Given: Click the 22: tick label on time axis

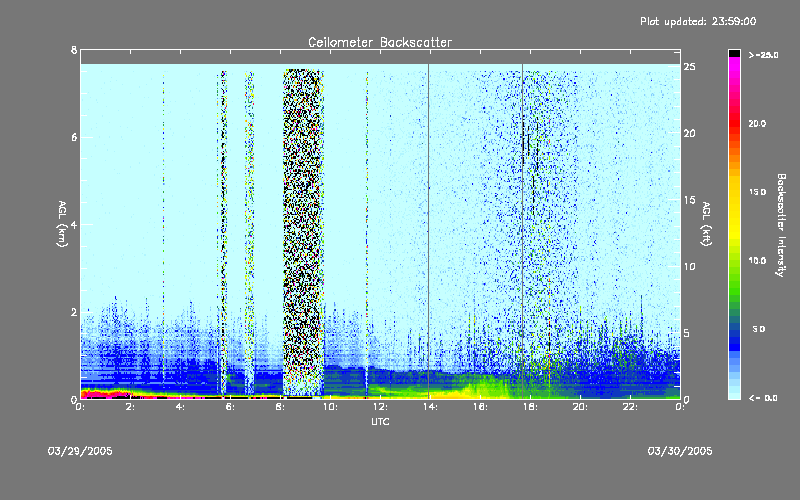Looking at the screenshot, I should coord(630,407).
